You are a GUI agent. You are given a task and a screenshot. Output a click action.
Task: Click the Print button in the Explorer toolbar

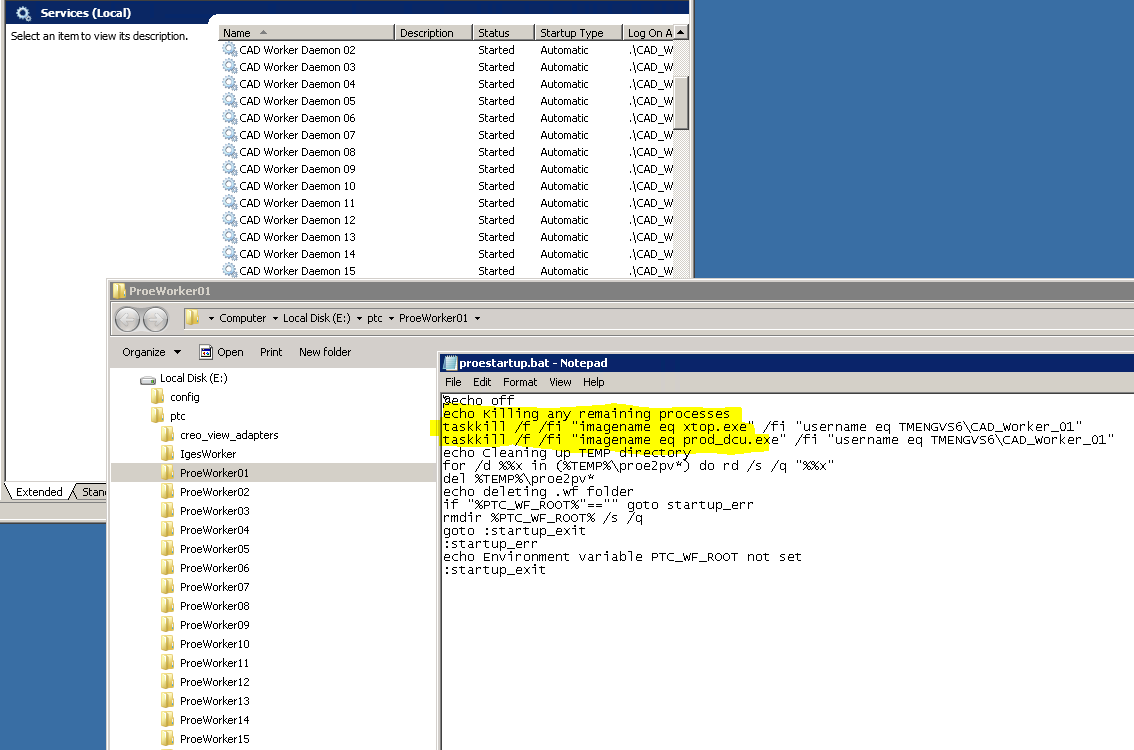271,351
